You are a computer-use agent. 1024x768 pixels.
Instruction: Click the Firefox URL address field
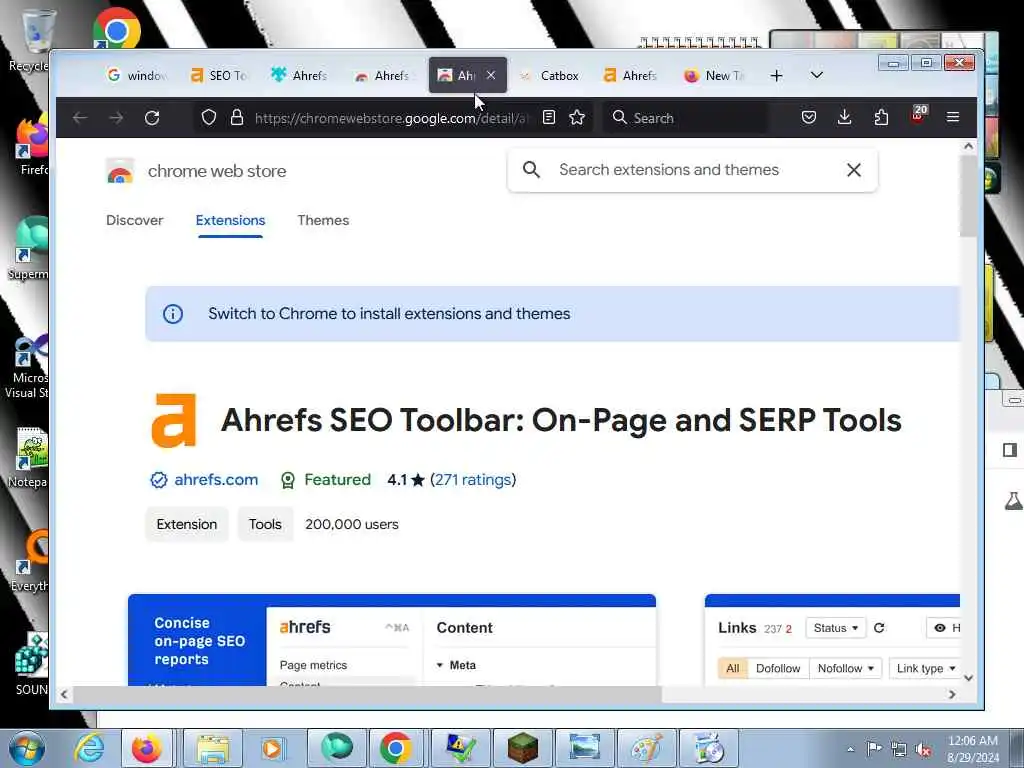tap(390, 118)
